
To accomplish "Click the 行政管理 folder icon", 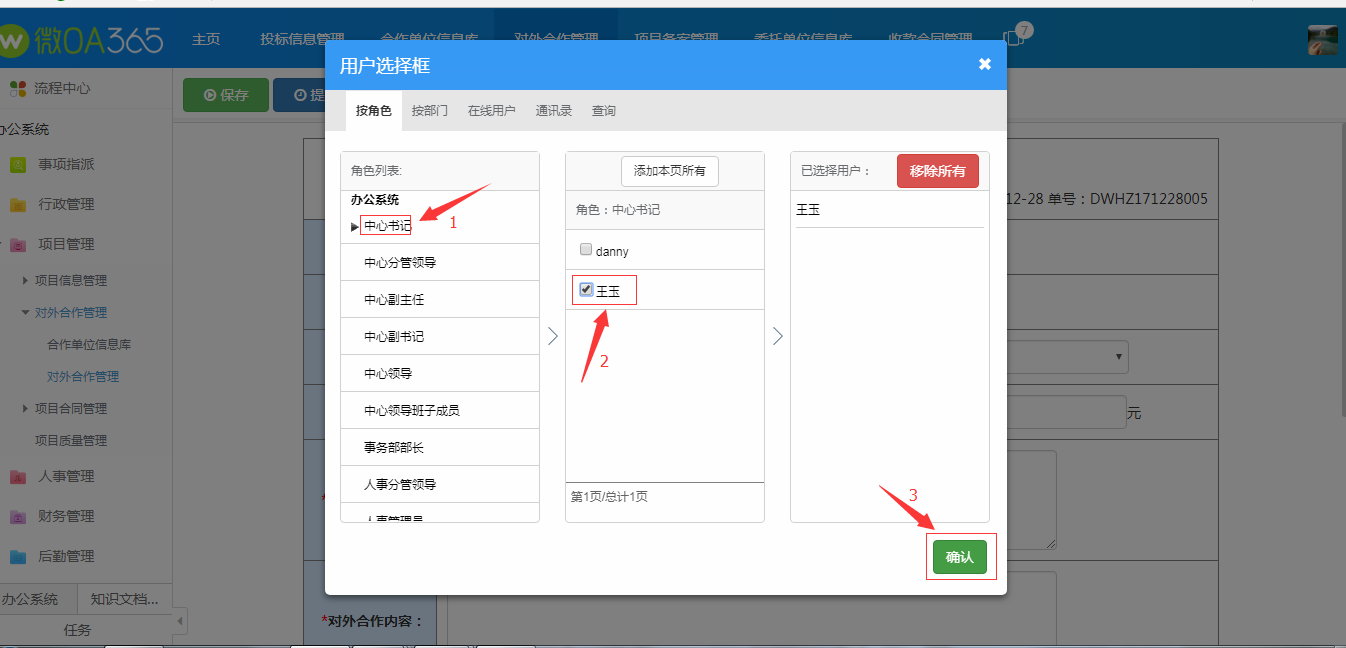I will [18, 204].
